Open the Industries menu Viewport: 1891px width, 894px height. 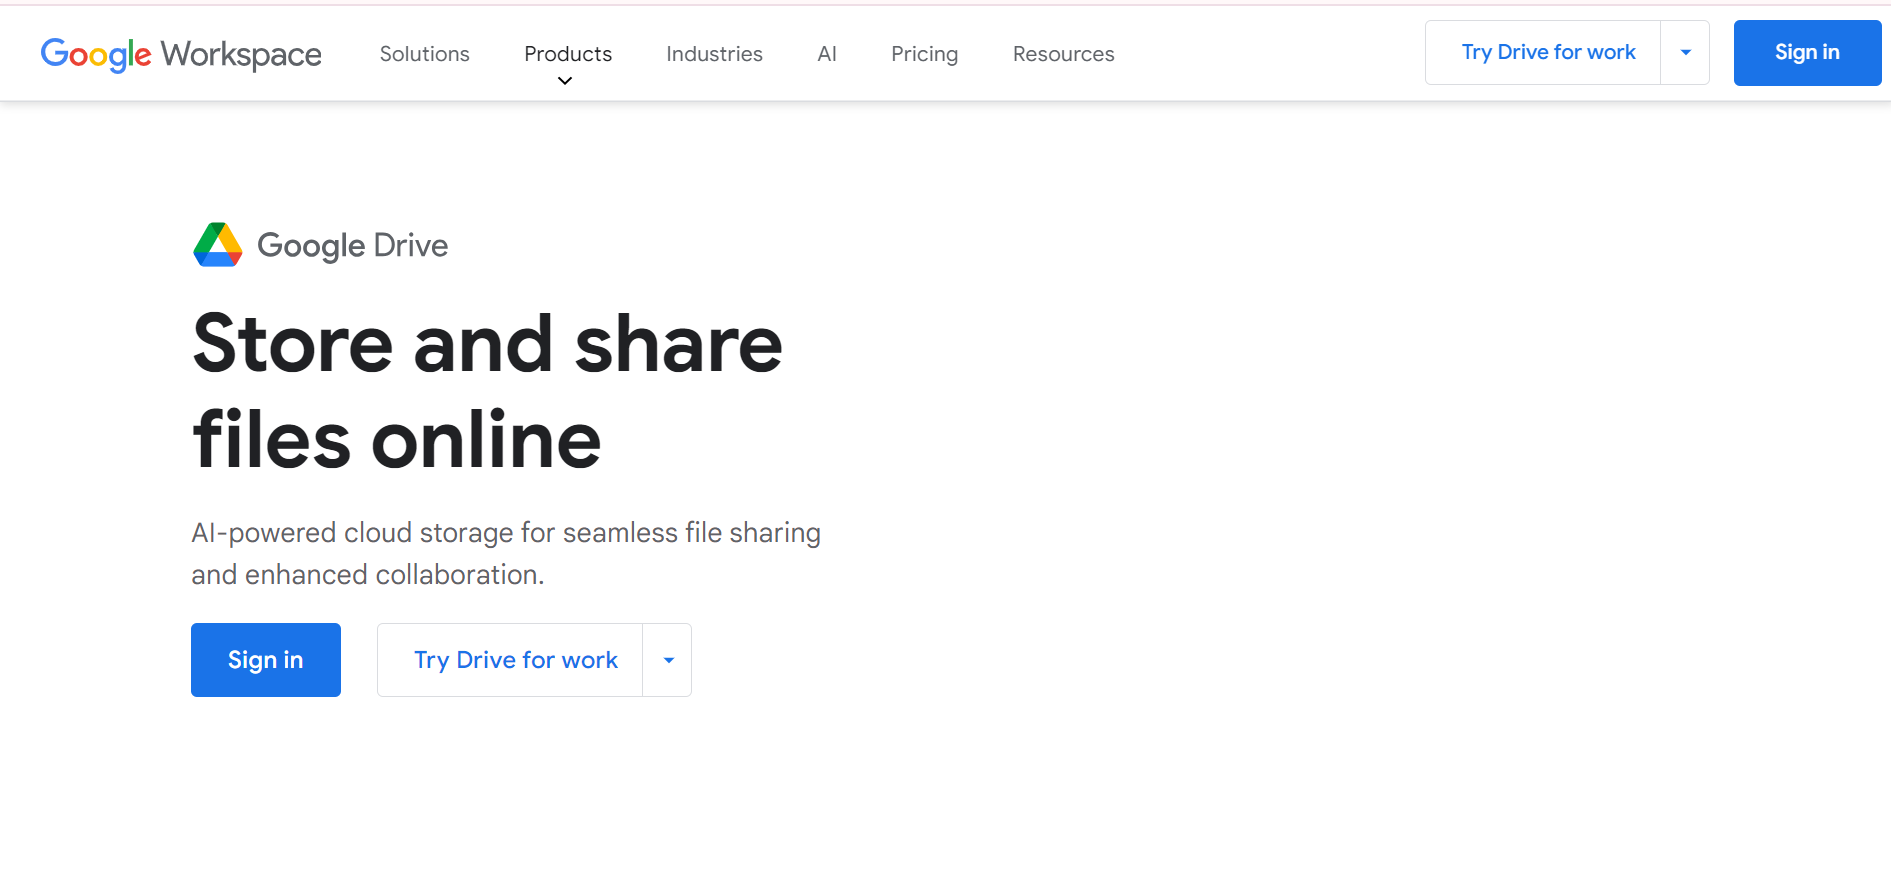pyautogui.click(x=714, y=54)
